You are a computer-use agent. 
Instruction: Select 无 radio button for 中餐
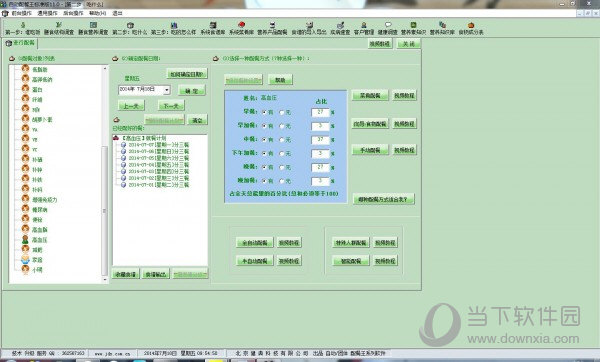pyautogui.click(x=282, y=140)
